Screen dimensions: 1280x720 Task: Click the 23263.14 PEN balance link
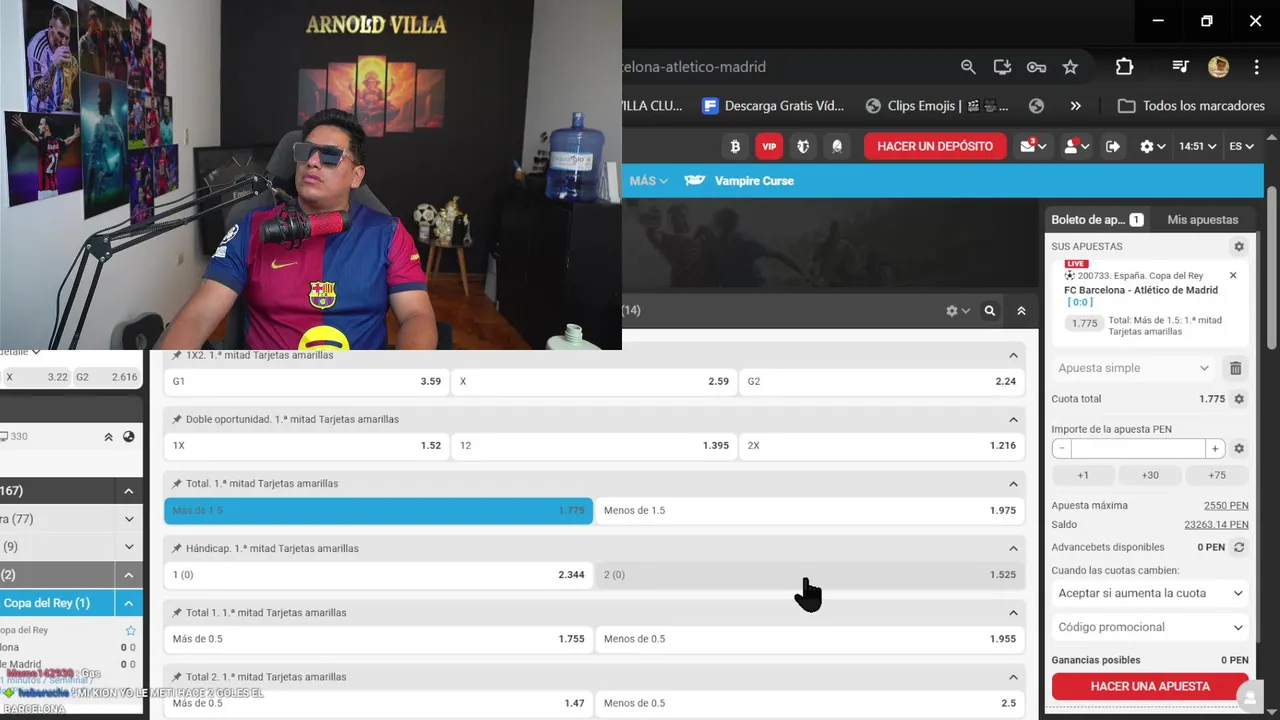[1216, 525]
